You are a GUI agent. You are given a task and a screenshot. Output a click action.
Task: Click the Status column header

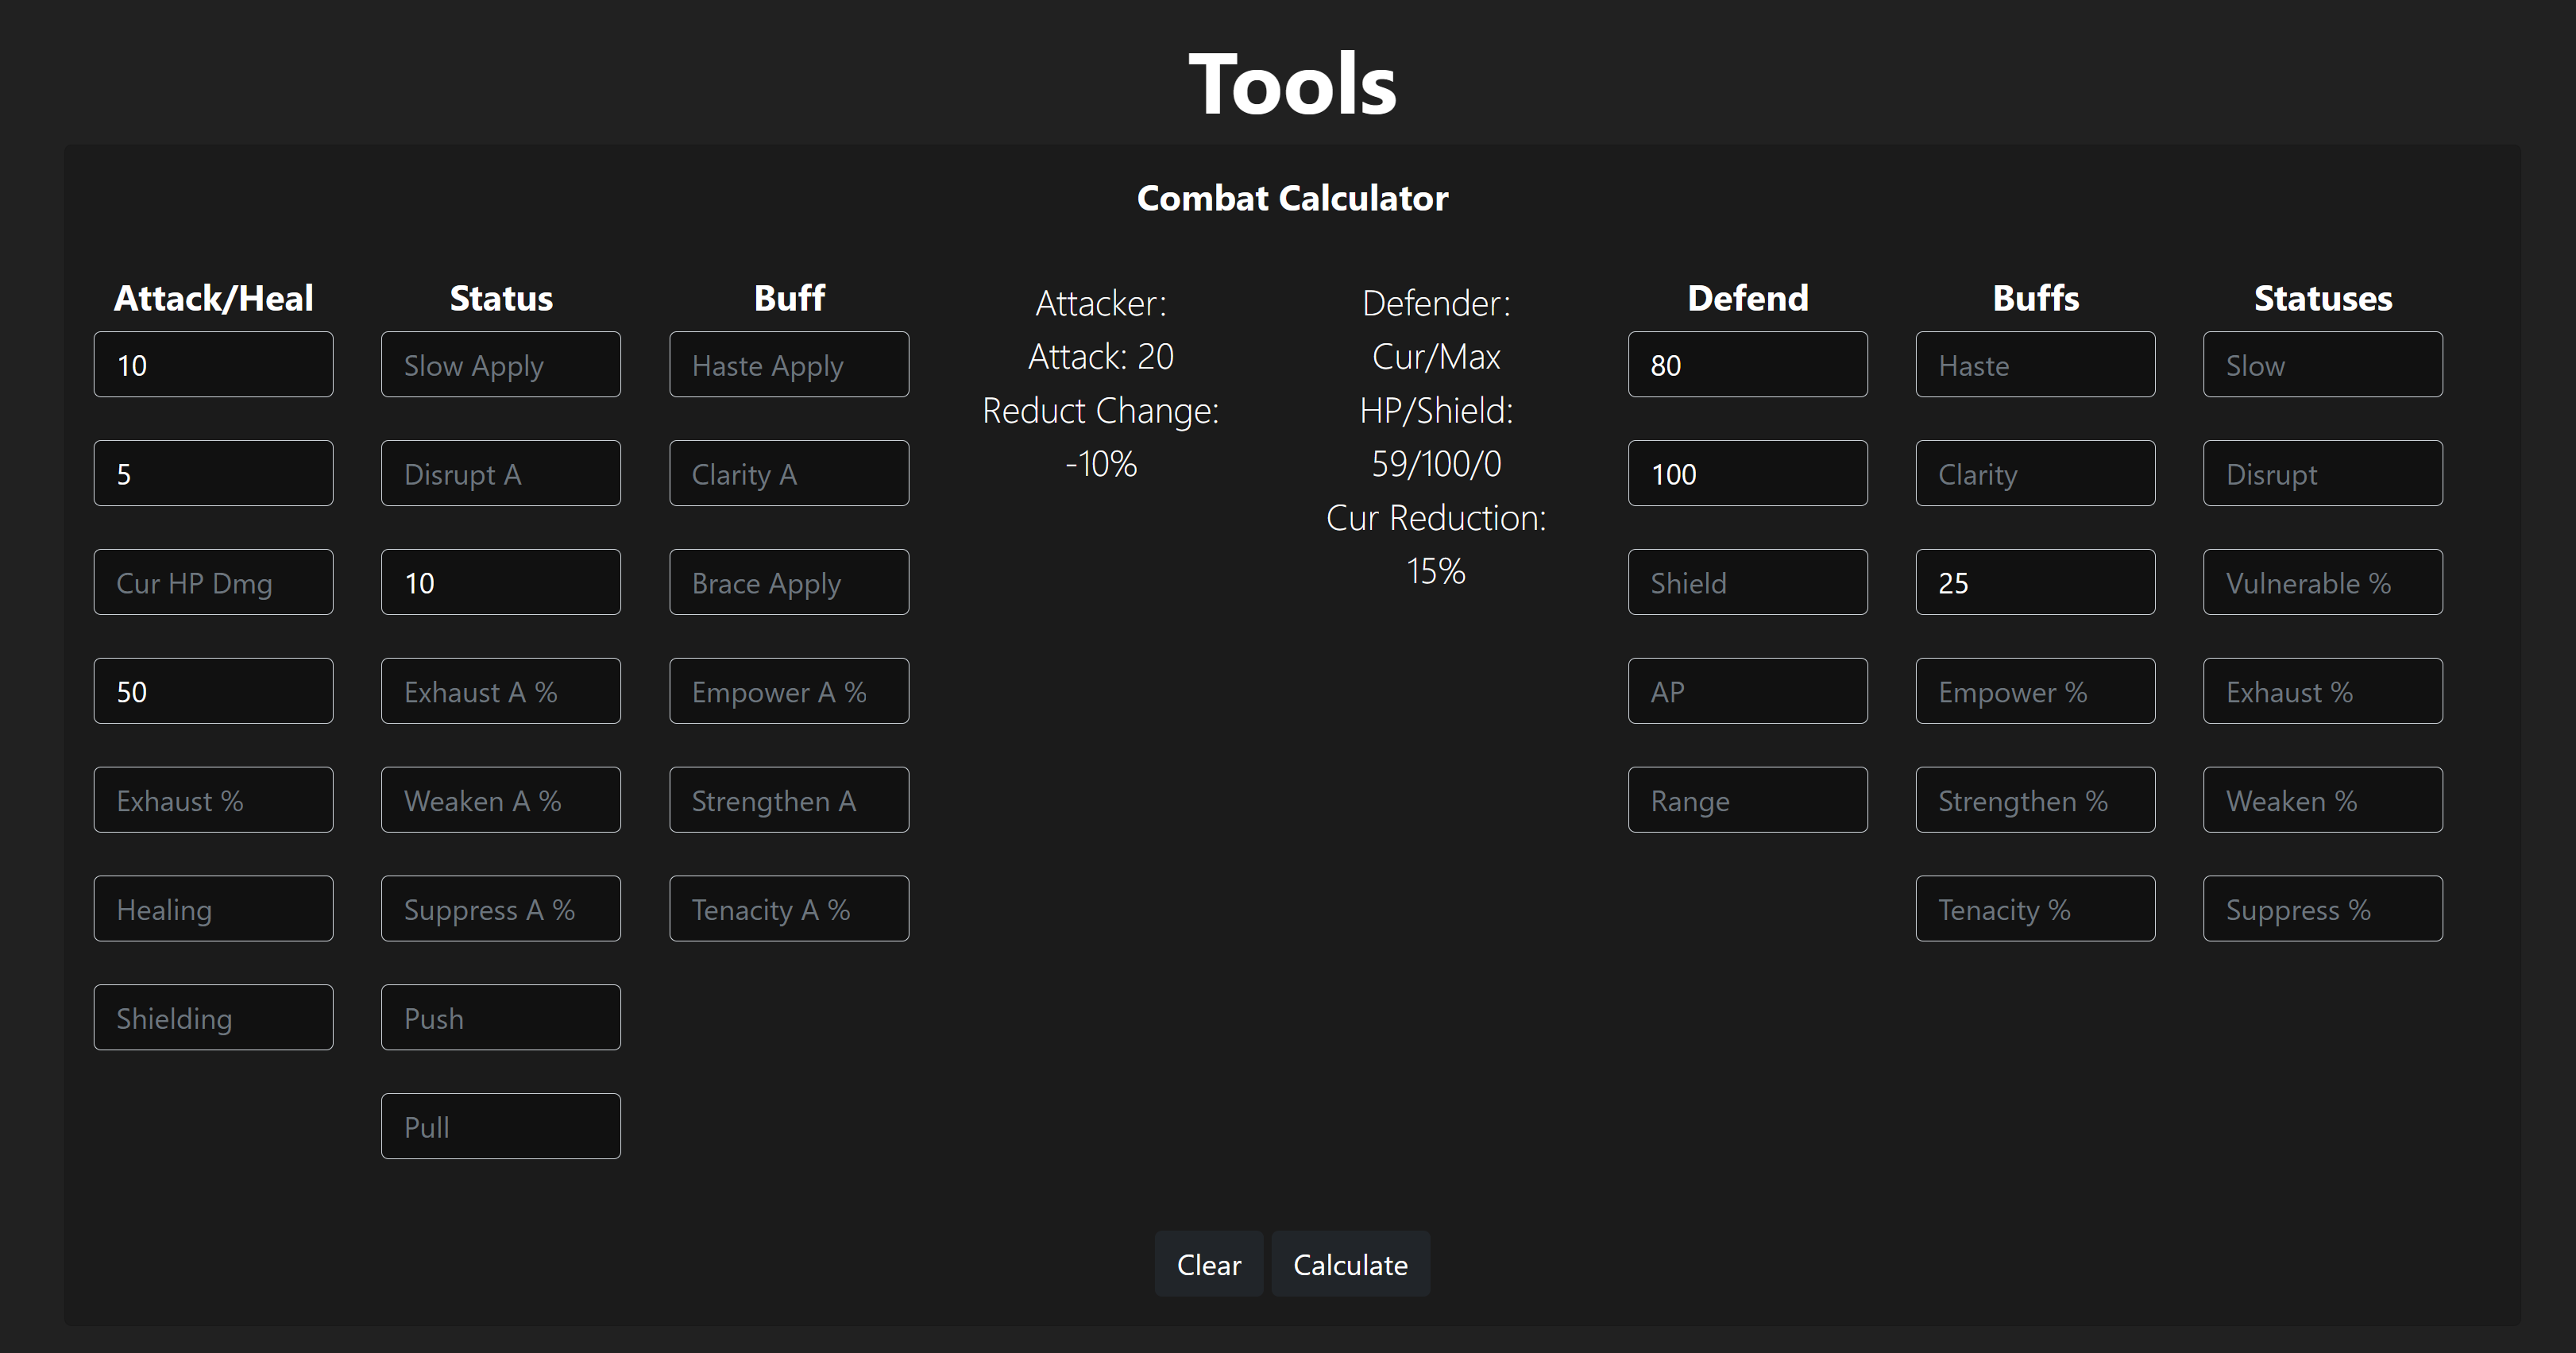point(501,298)
